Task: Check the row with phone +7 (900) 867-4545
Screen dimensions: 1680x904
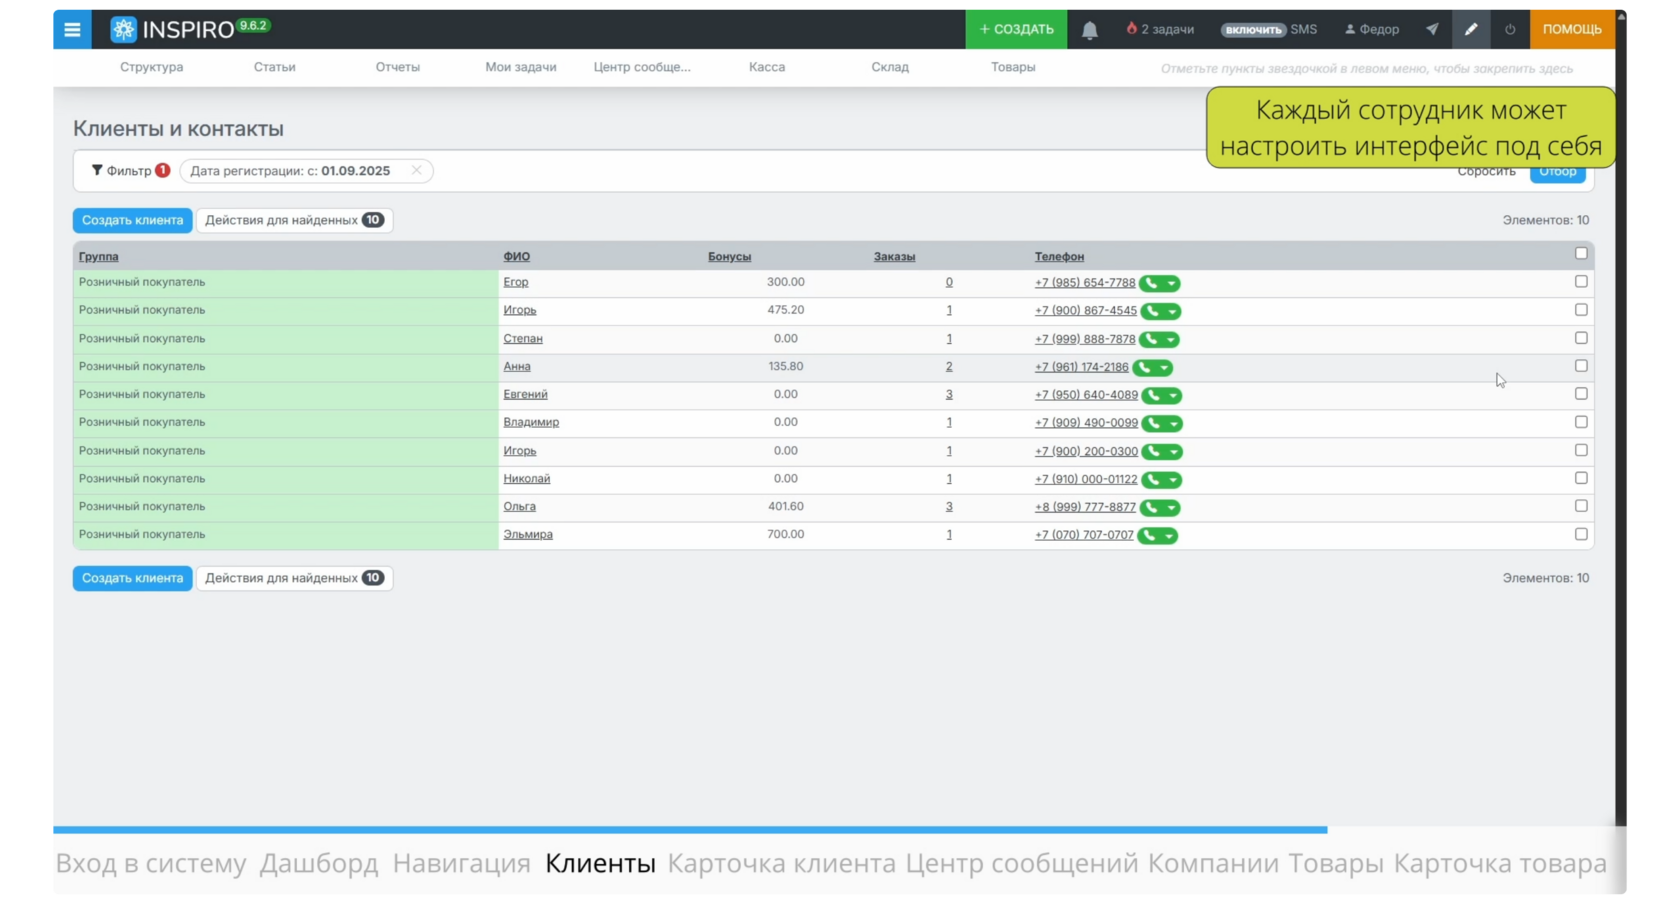Action: (x=1581, y=310)
